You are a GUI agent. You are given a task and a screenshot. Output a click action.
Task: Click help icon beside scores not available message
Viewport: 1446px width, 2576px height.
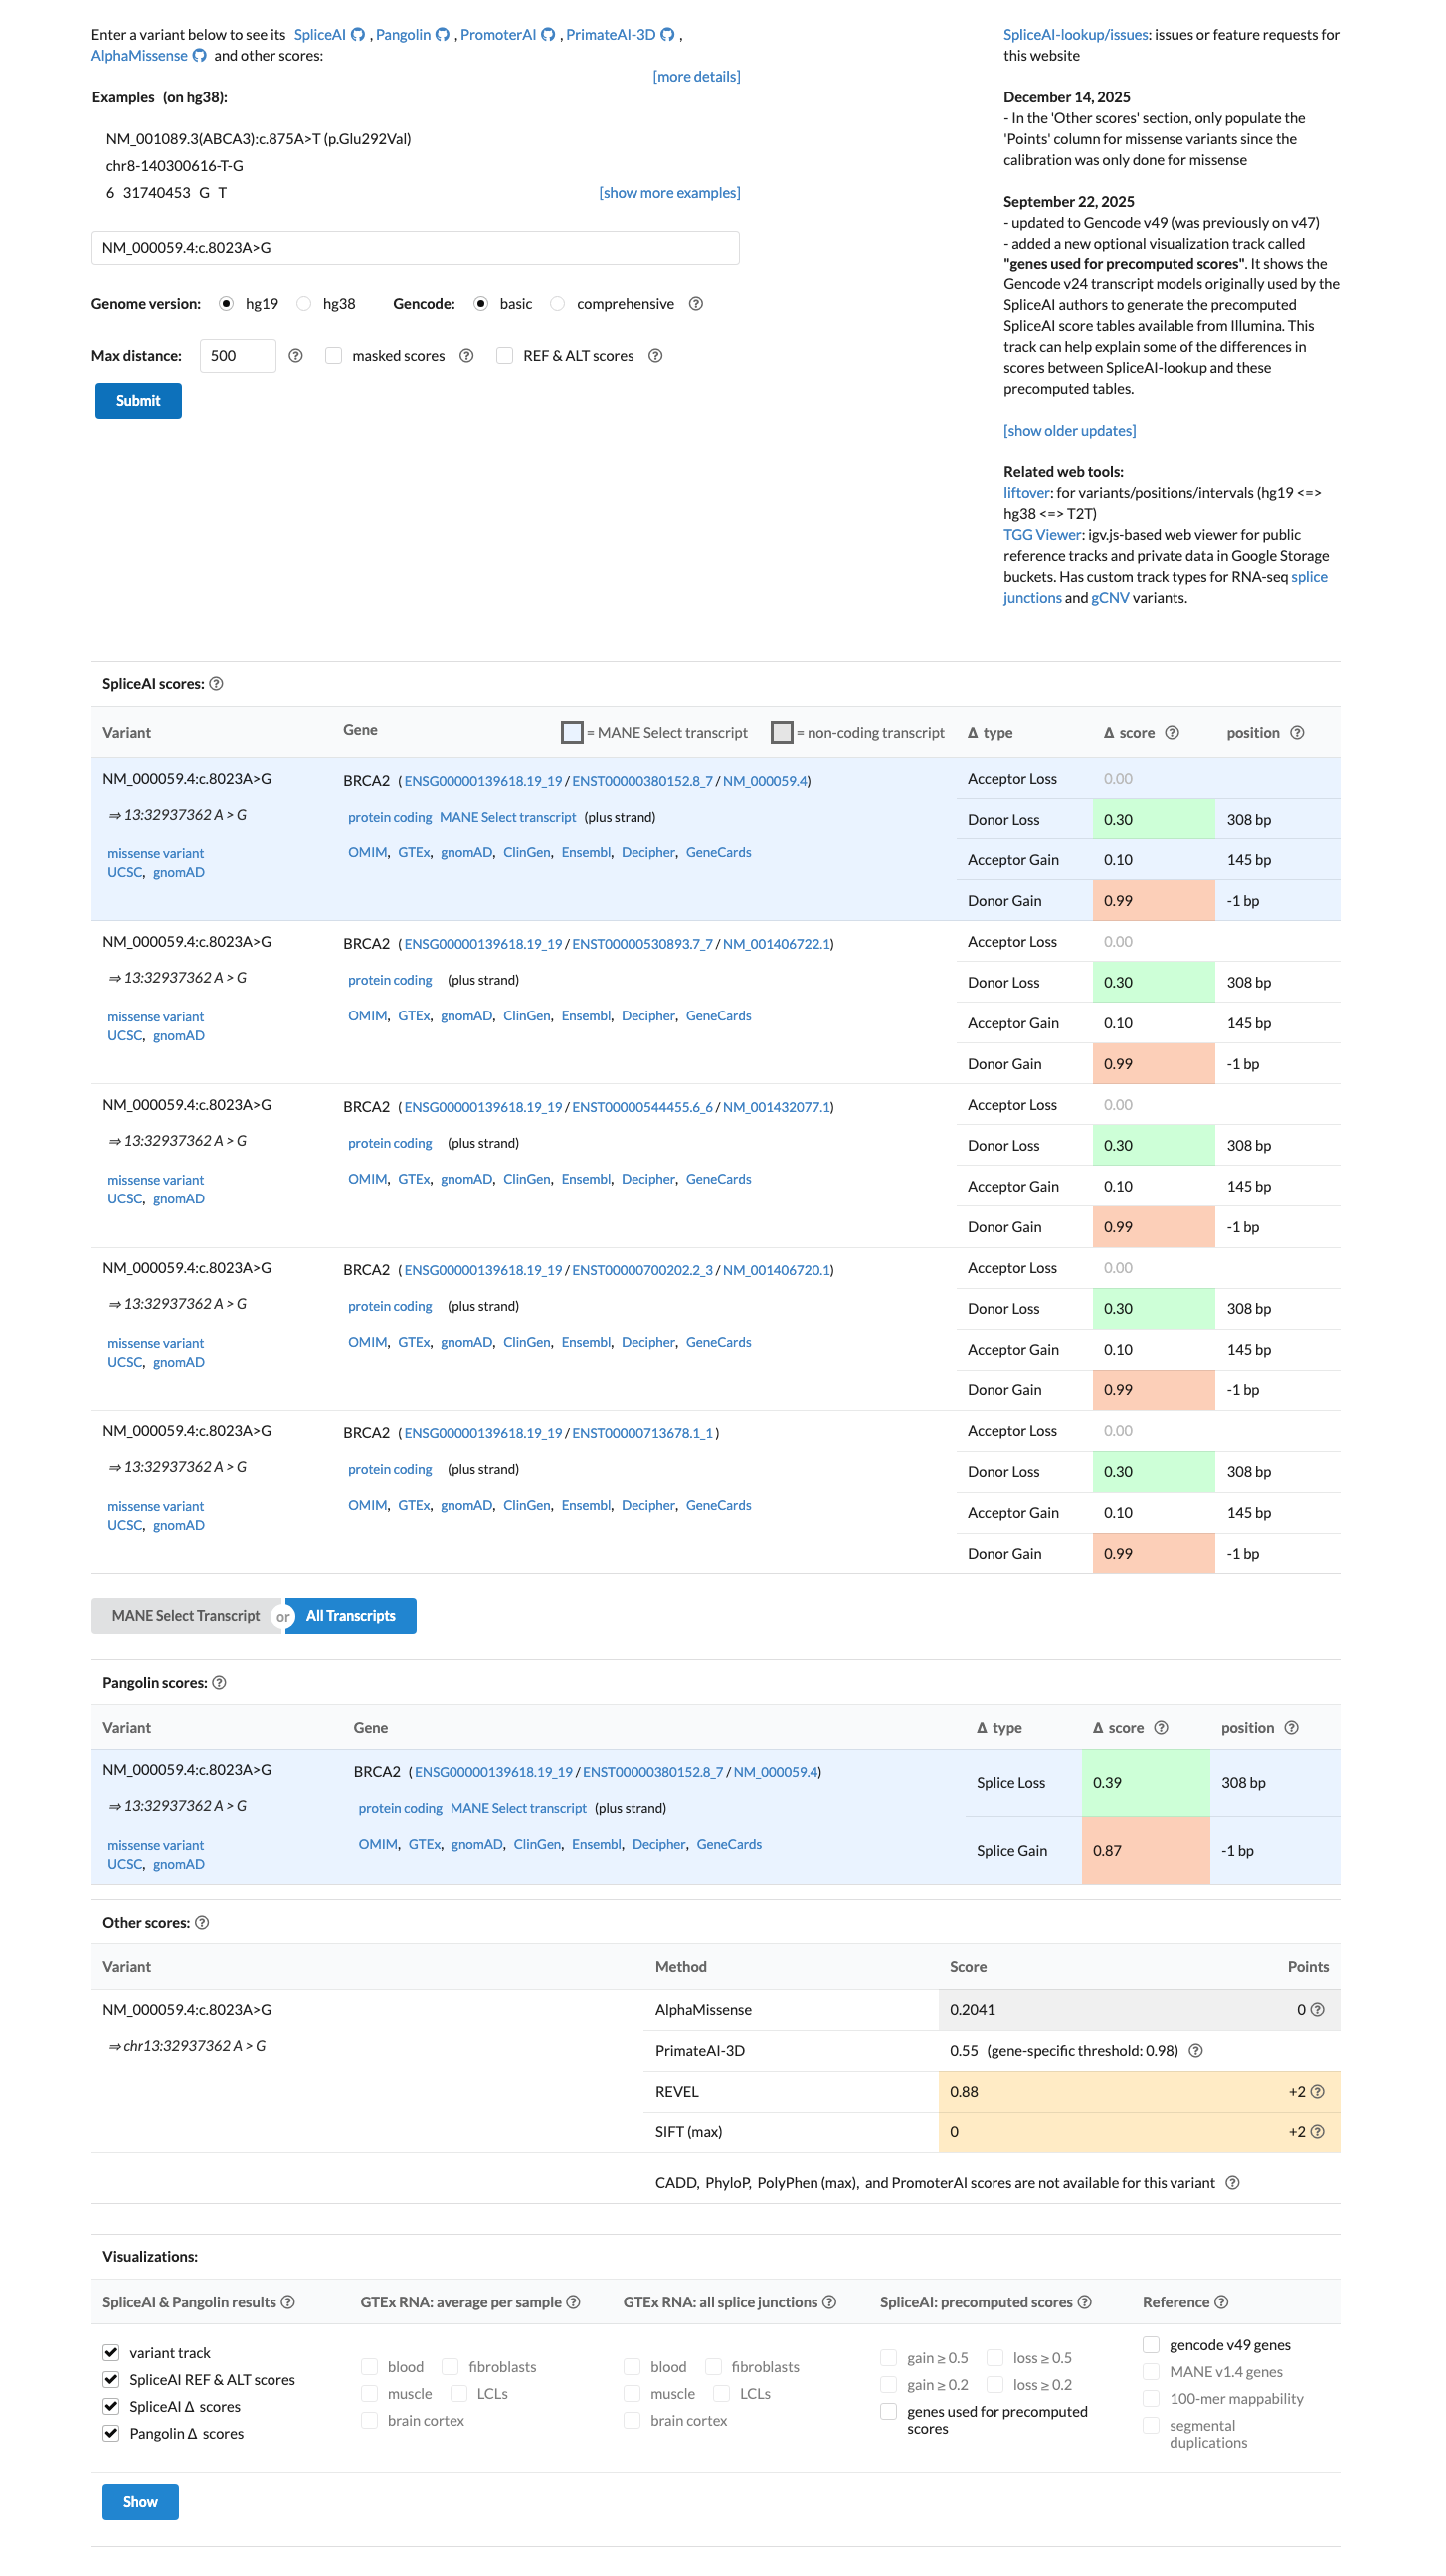[x=1233, y=2184]
